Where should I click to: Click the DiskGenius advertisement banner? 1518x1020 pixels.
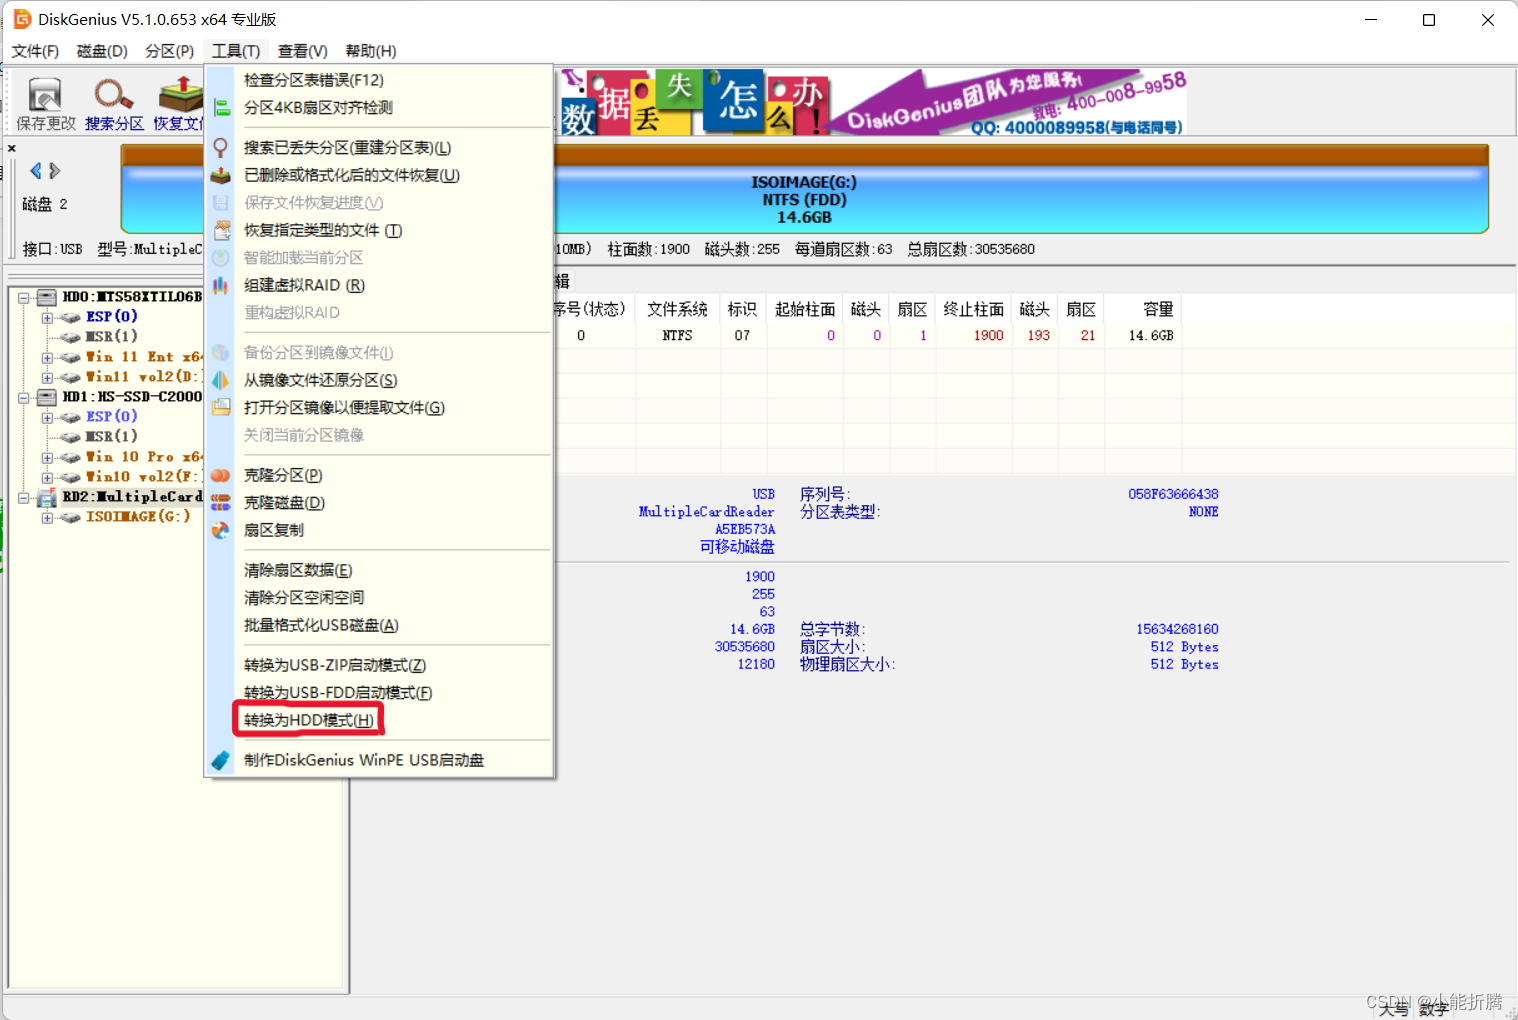pos(873,102)
